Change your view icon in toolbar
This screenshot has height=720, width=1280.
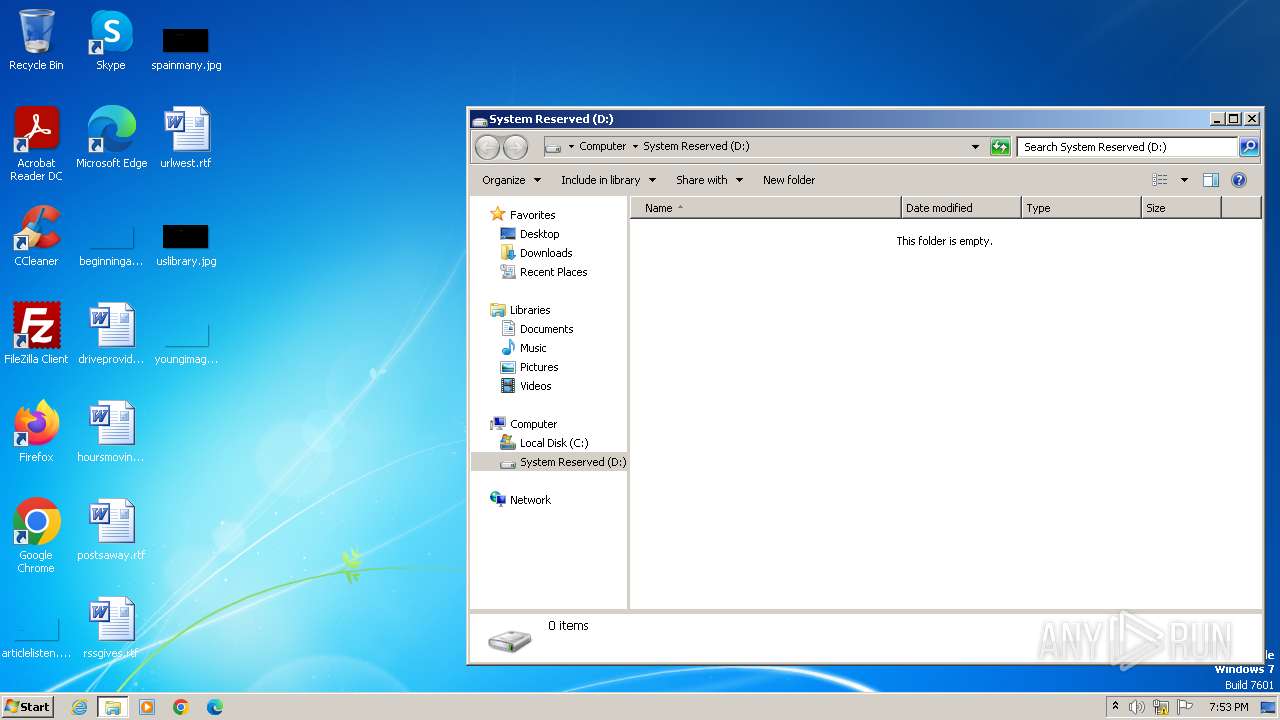(1160, 180)
